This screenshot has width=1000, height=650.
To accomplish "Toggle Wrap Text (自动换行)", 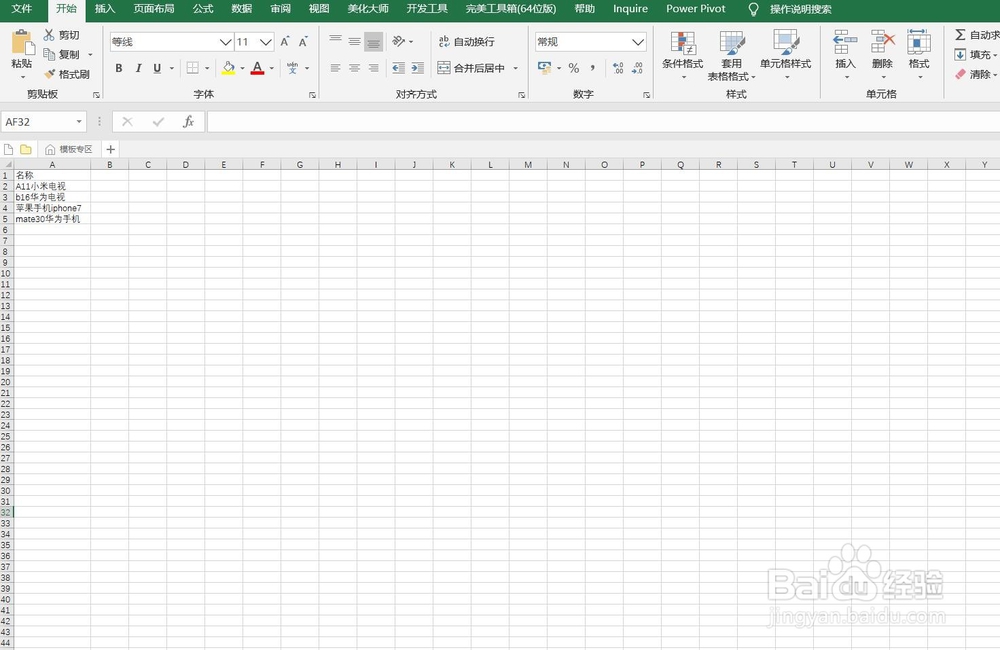I will 466,41.
